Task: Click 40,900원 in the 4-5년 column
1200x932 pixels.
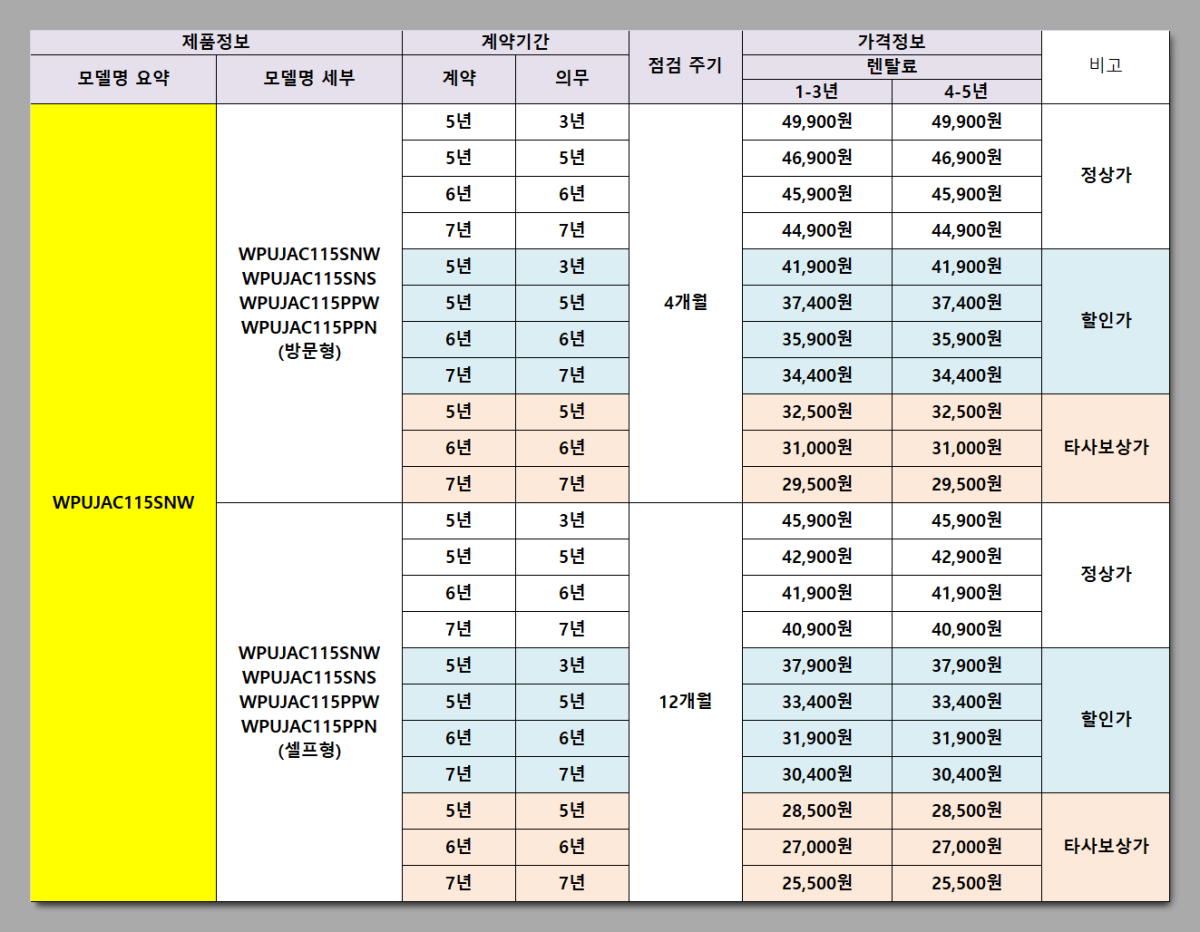Action: [x=966, y=629]
